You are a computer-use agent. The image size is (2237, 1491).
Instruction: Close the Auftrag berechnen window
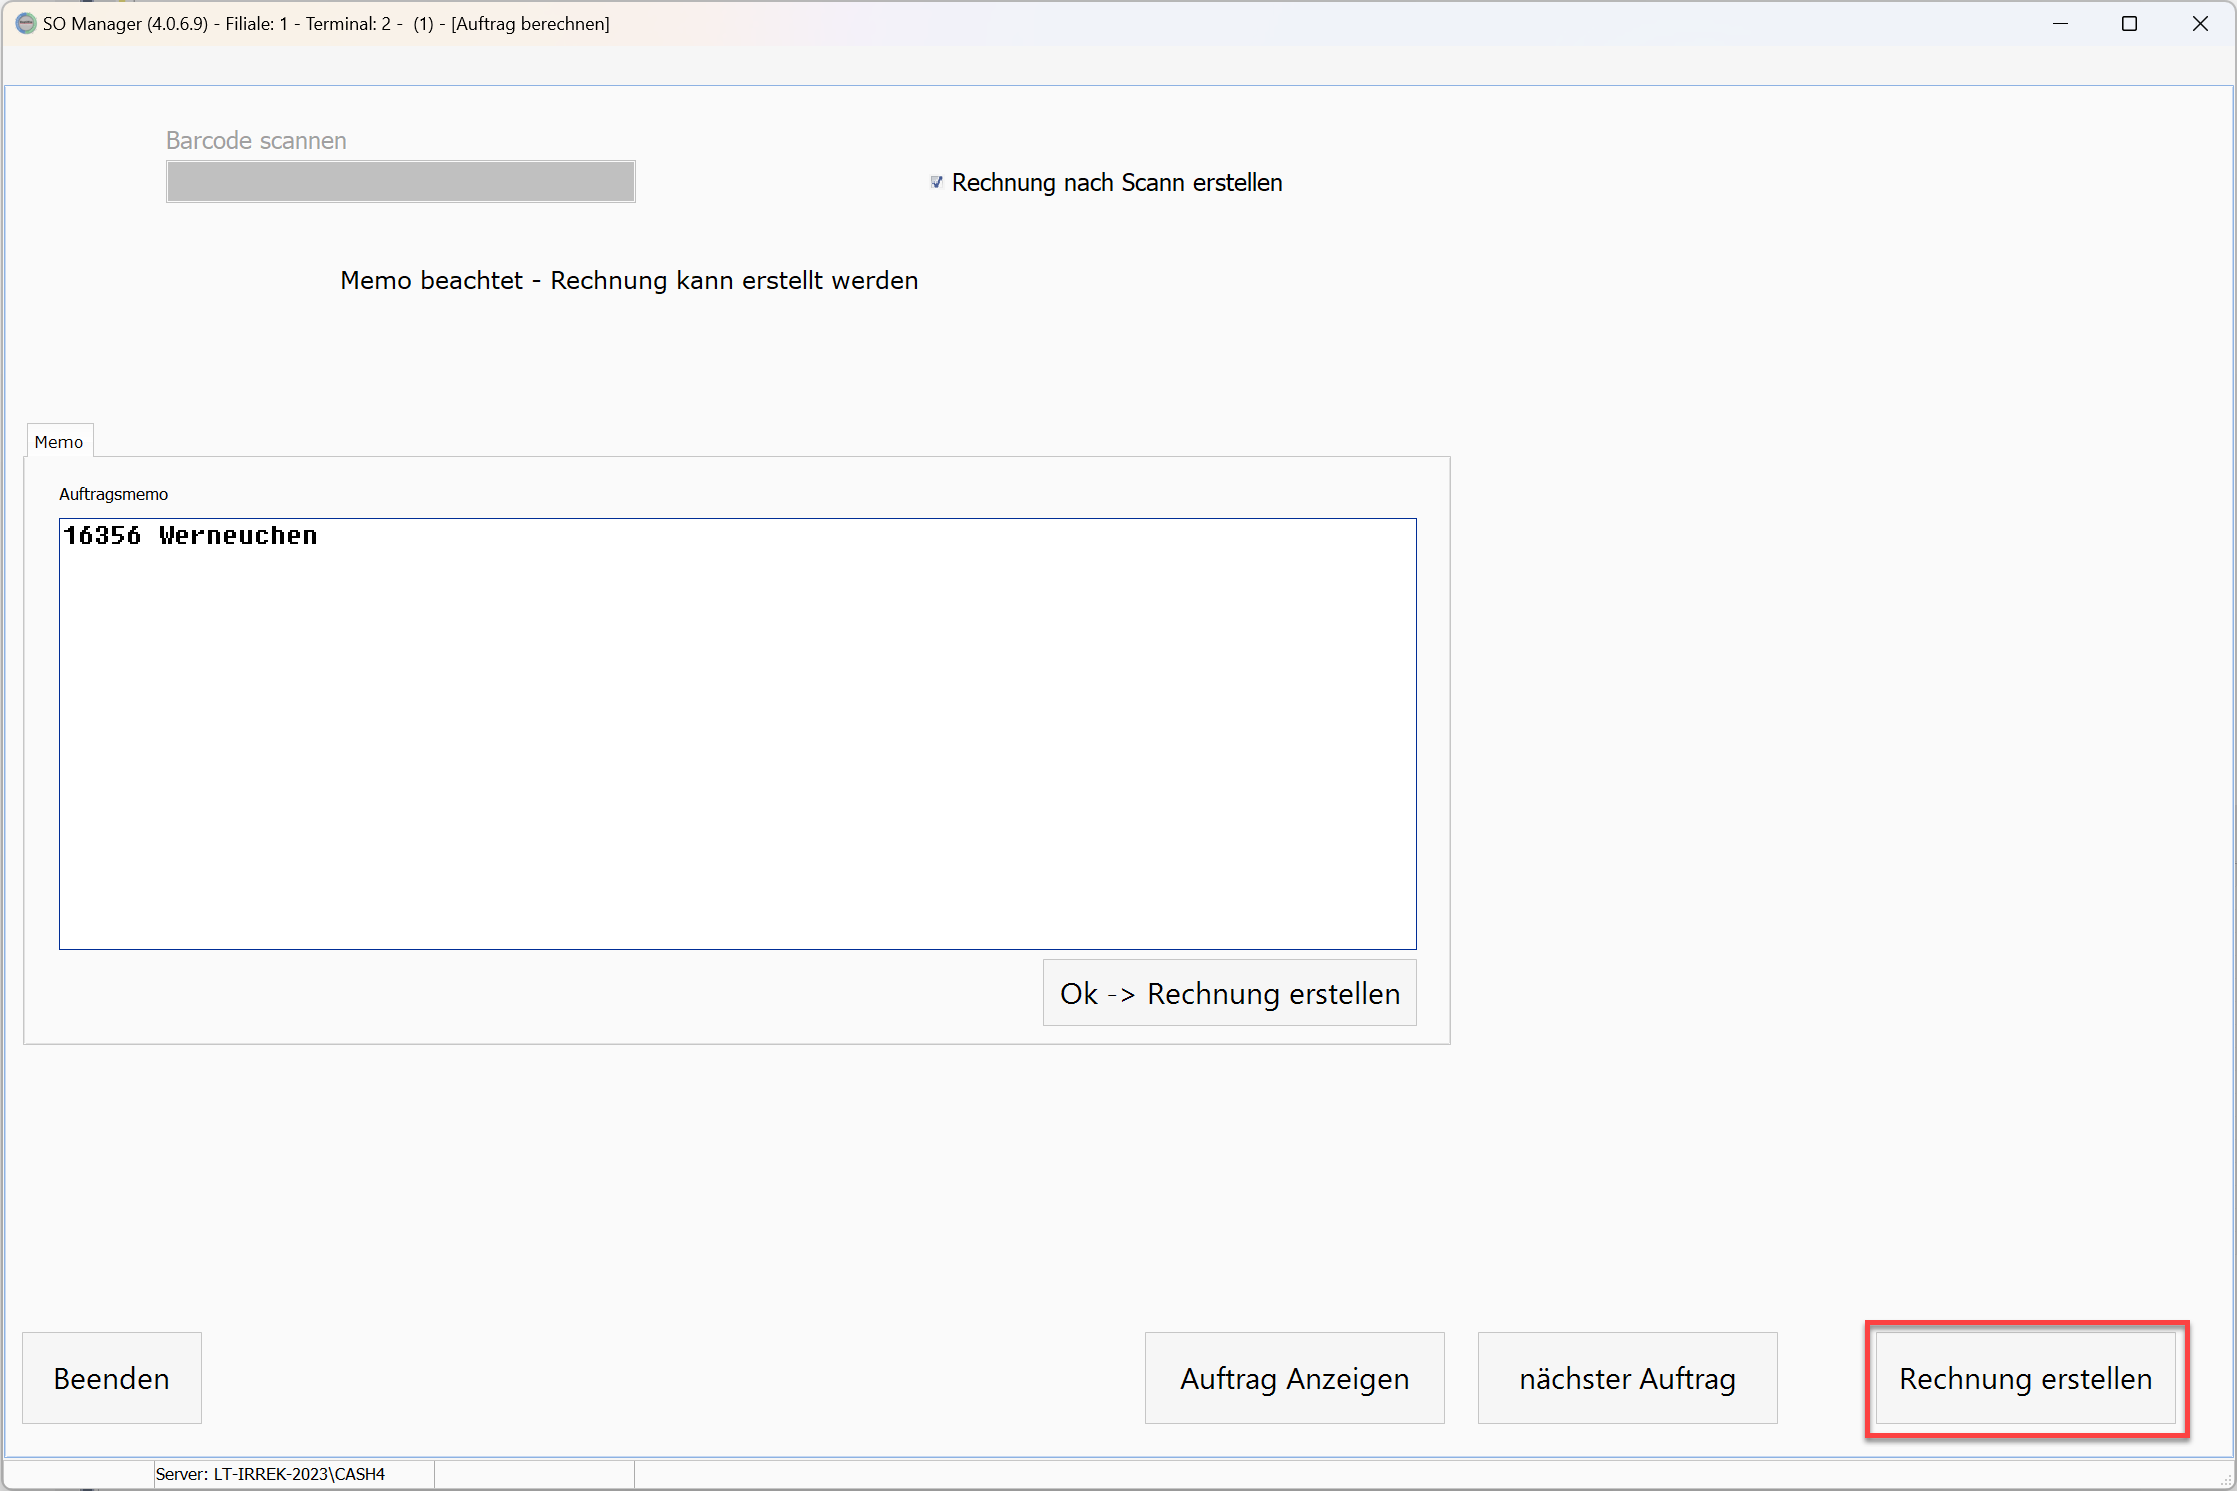click(x=2200, y=23)
